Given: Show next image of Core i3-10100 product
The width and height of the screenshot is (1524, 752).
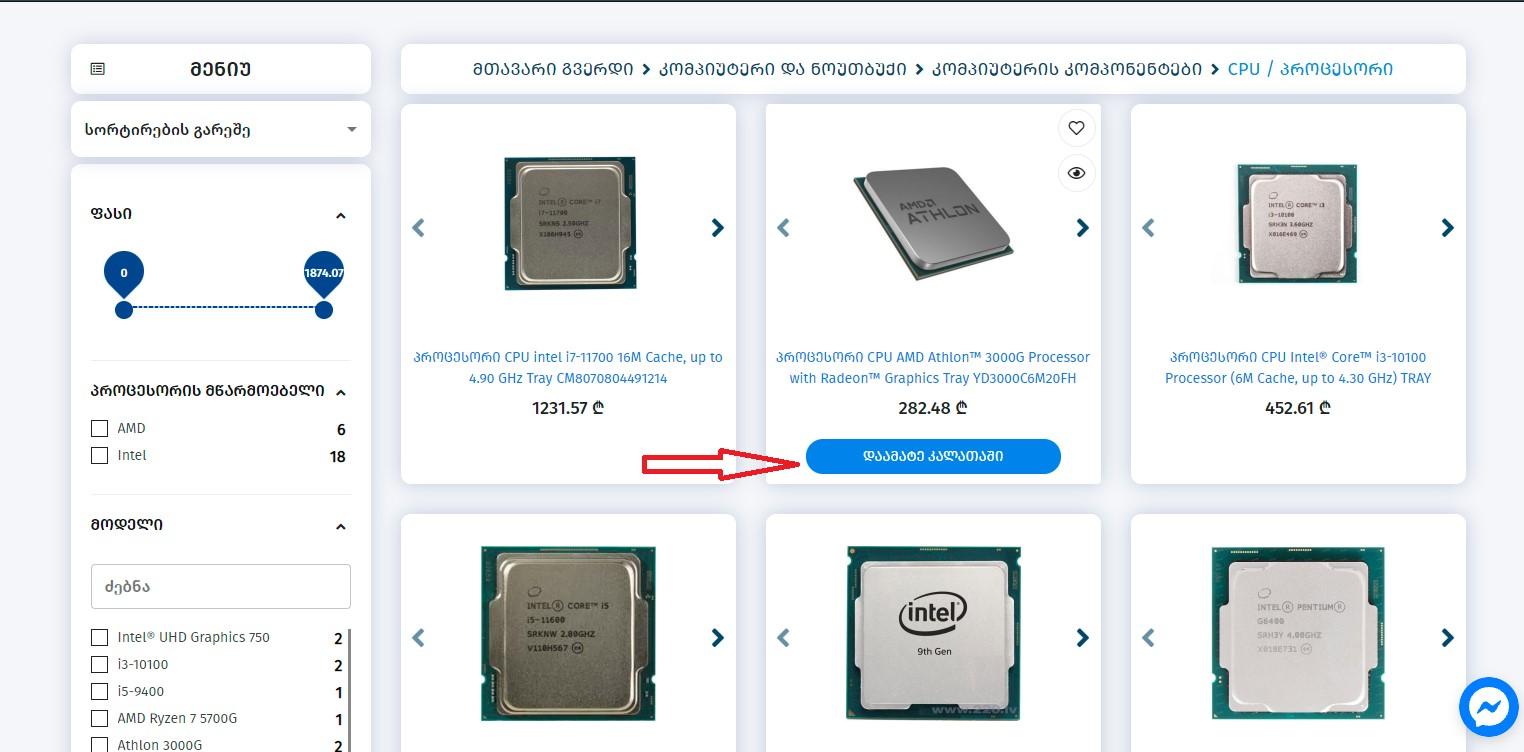Looking at the screenshot, I should coord(1447,228).
